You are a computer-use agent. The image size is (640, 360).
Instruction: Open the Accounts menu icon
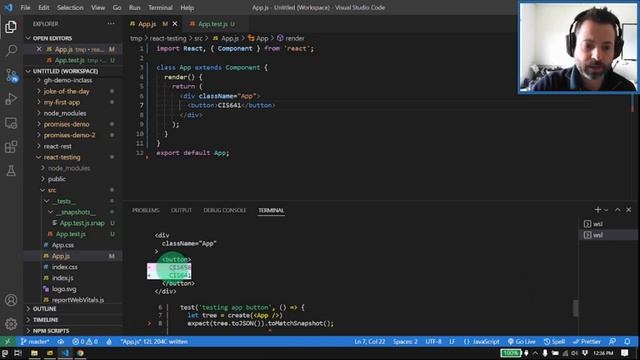pyautogui.click(x=11, y=300)
